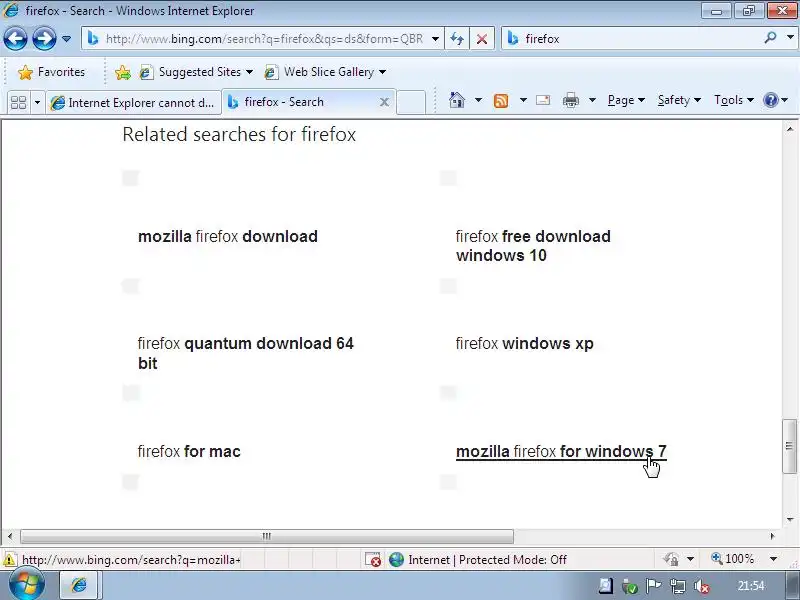Open search provider dropdown arrow

[790, 38]
